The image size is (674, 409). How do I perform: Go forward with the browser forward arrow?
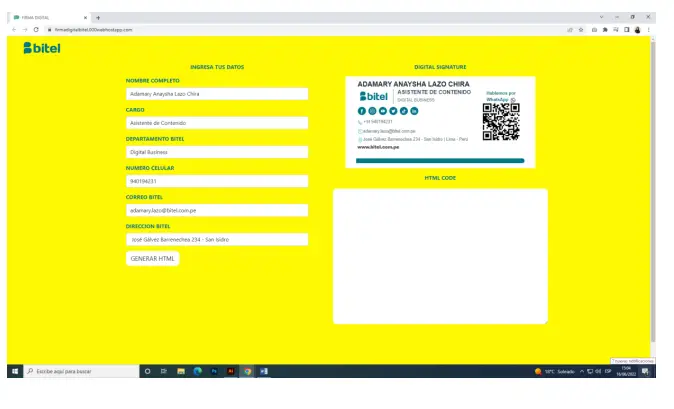pyautogui.click(x=25, y=30)
